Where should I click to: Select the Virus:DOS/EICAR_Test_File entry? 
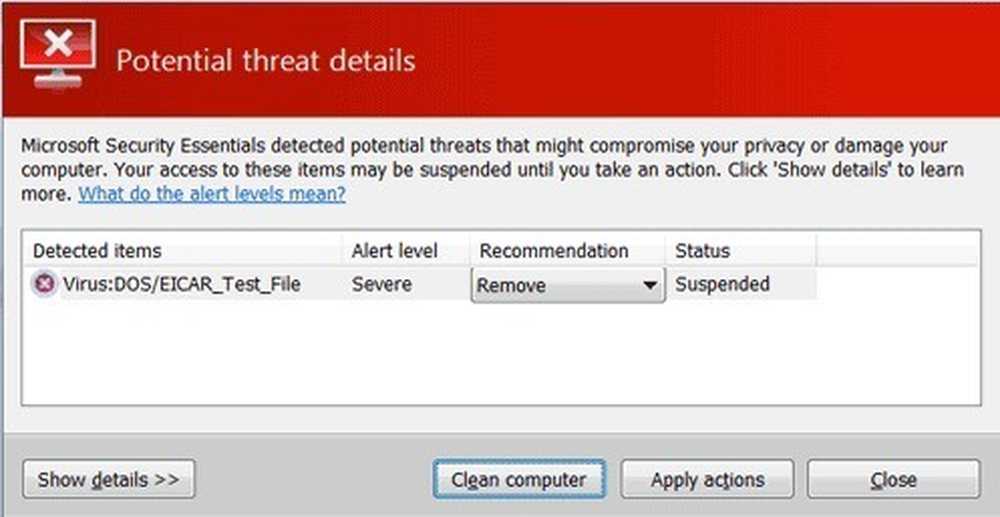click(181, 284)
